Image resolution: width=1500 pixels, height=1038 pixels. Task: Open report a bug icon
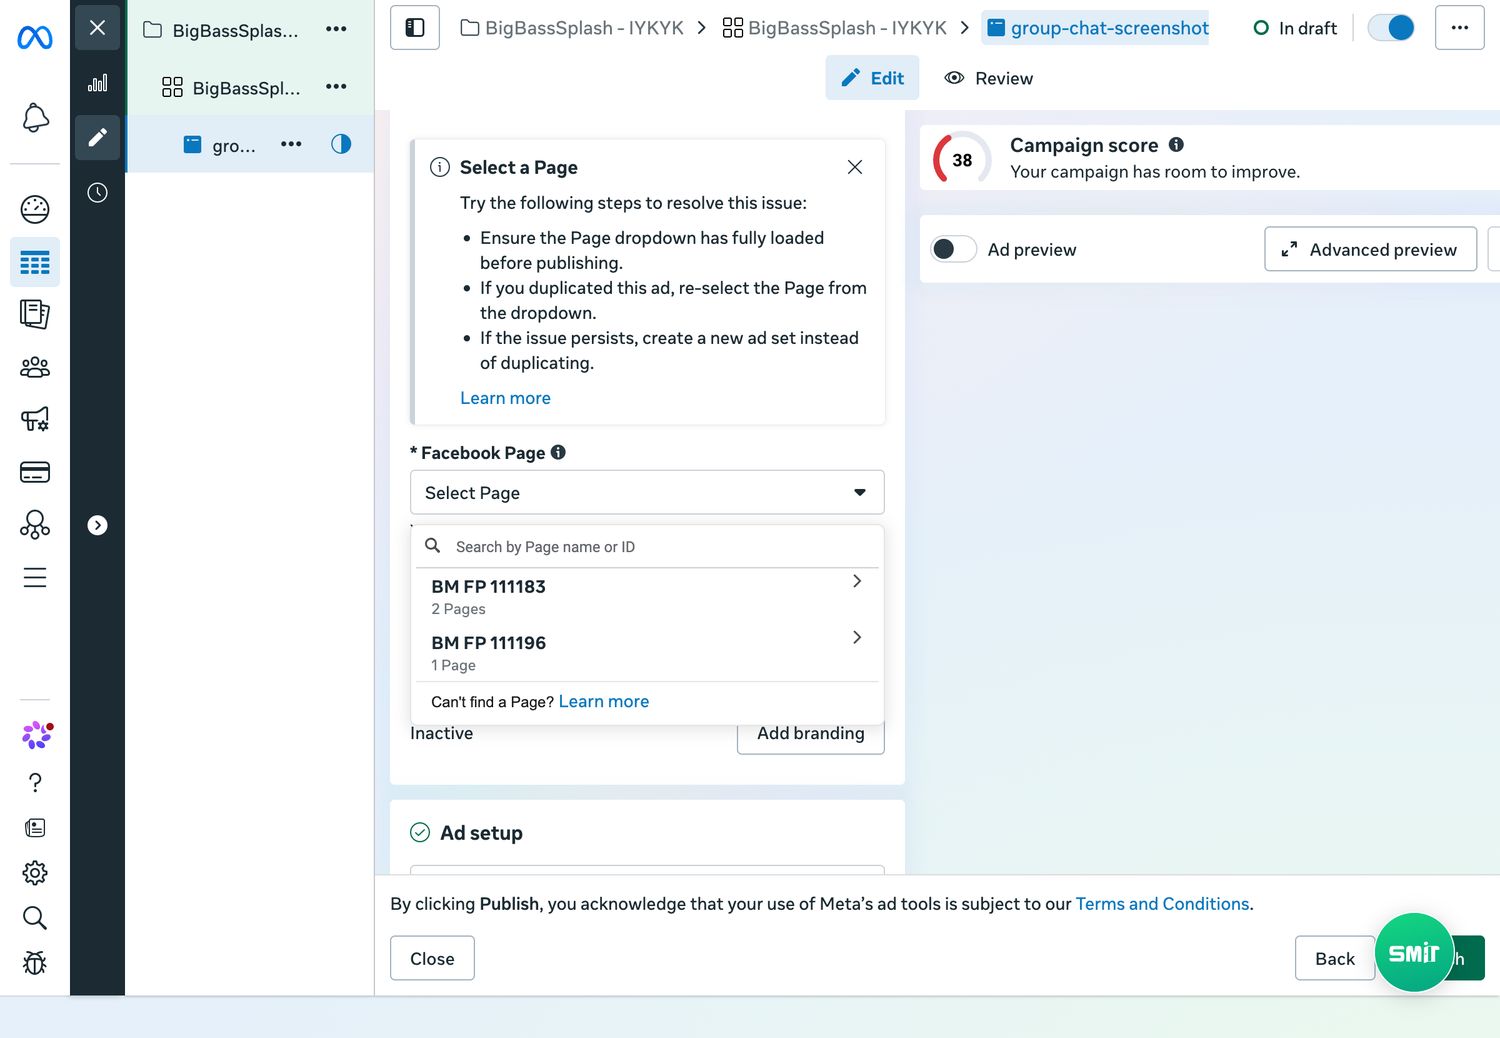35,963
